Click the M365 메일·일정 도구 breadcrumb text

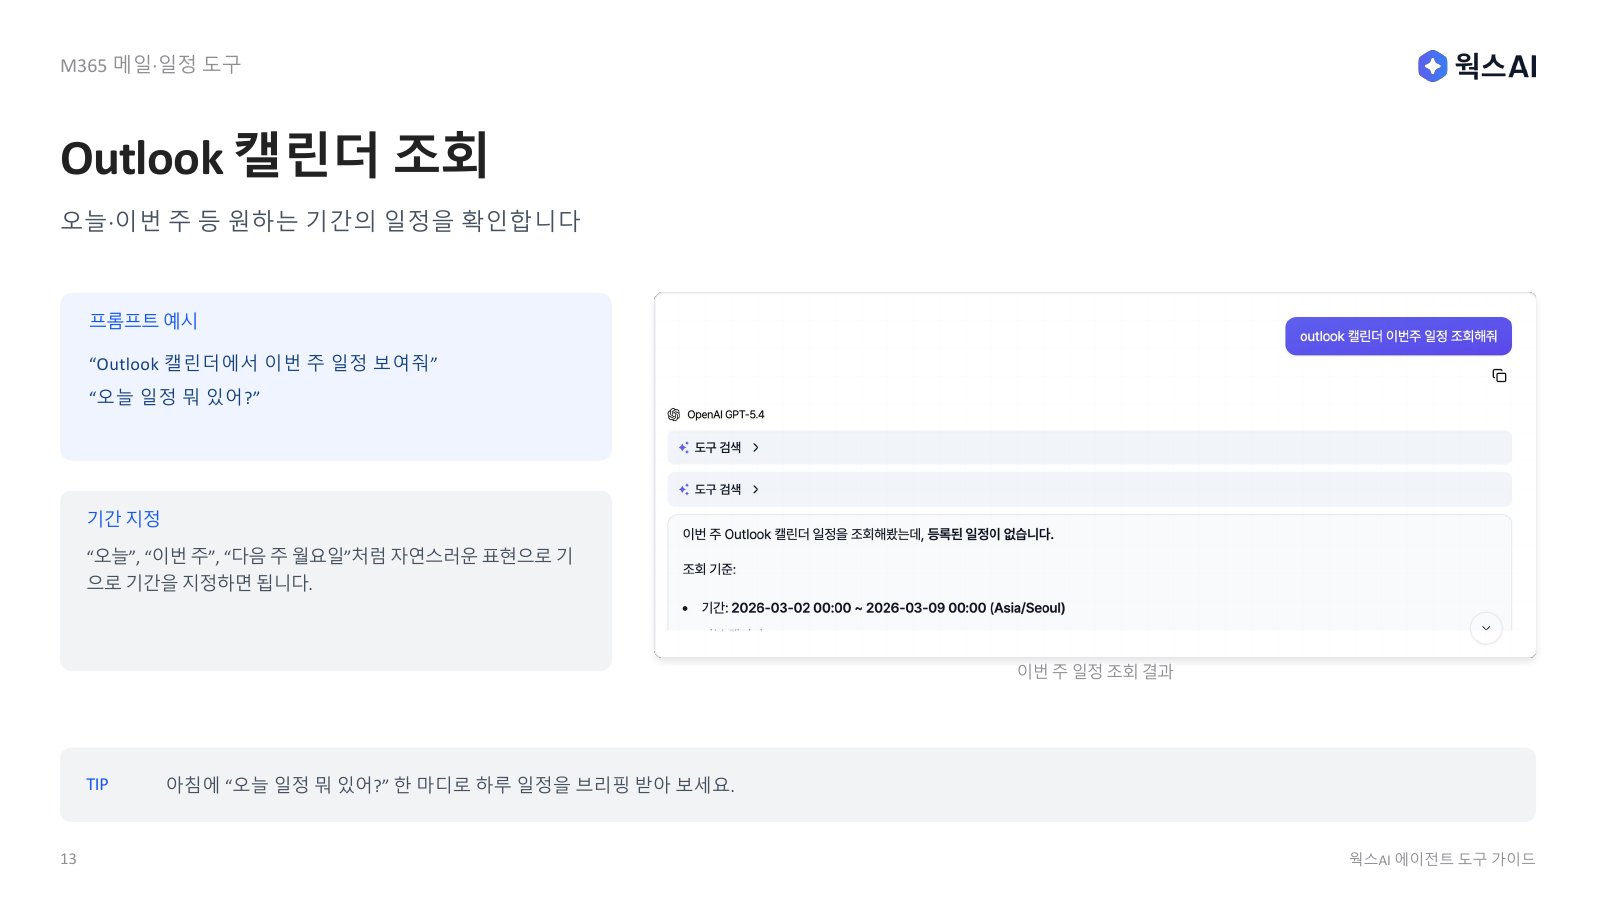click(x=151, y=65)
